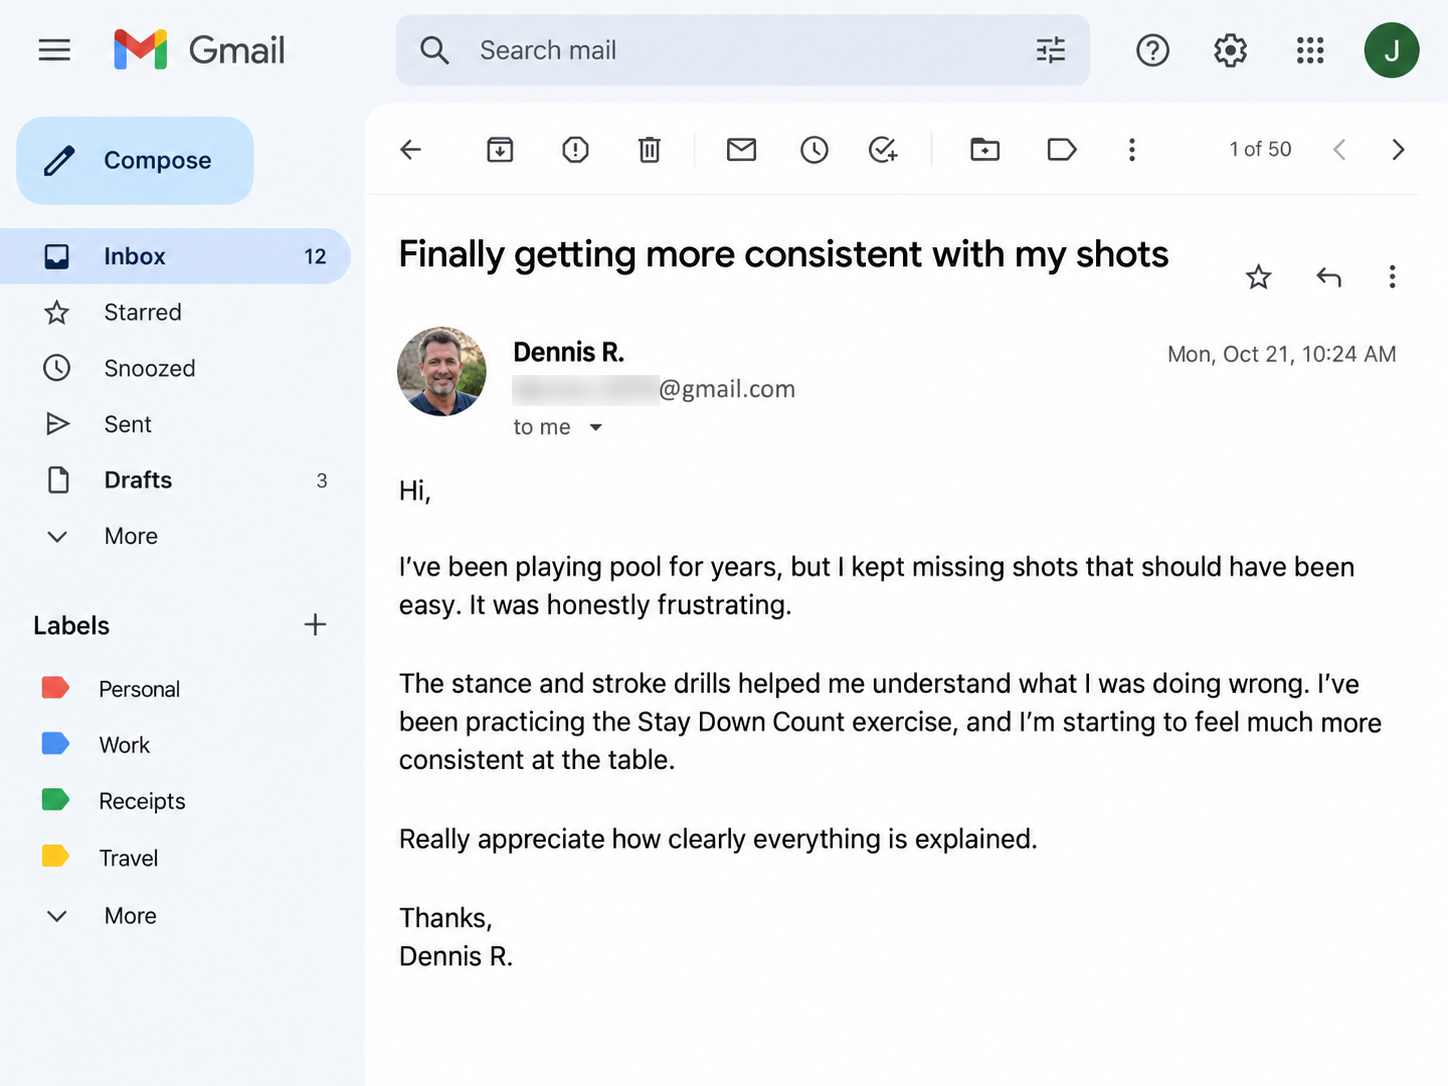Screen dimensions: 1448x1086
Task: Open the Support help icon
Action: tap(1153, 50)
